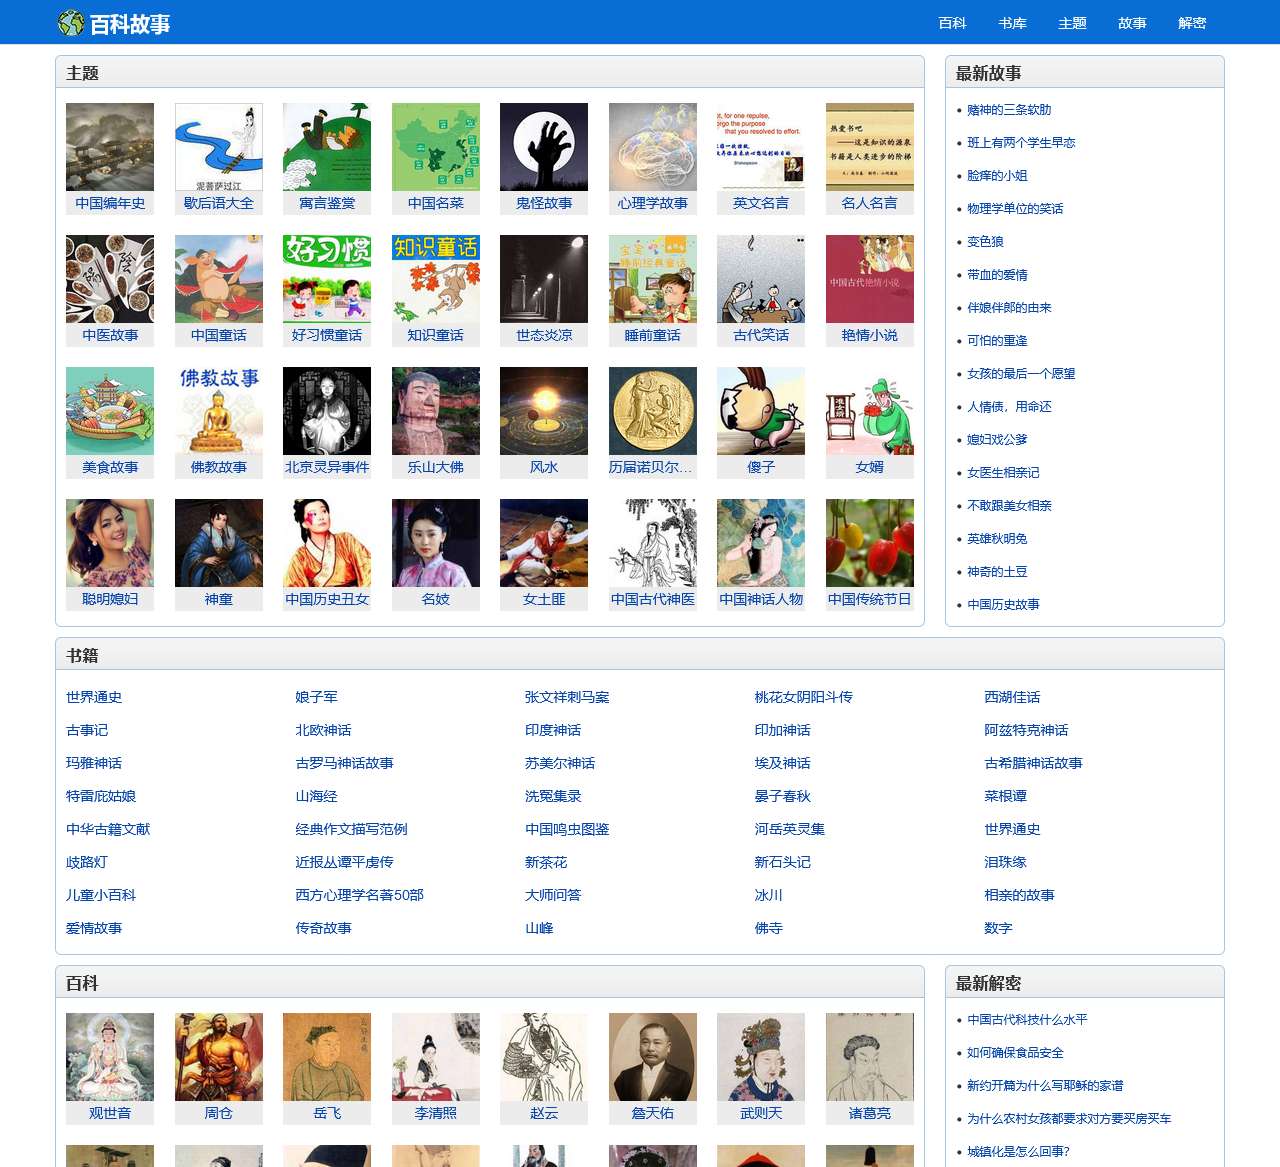Open the 中国编年史 topic thumbnail
The height and width of the screenshot is (1167, 1280).
click(110, 147)
